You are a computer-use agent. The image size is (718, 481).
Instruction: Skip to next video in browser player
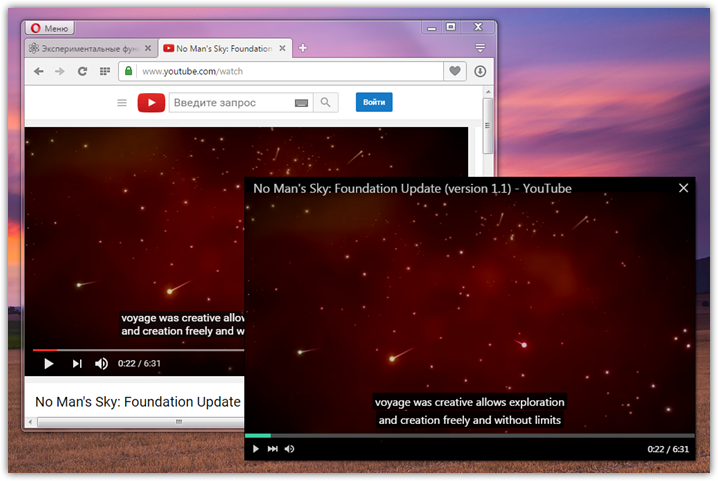click(77, 364)
